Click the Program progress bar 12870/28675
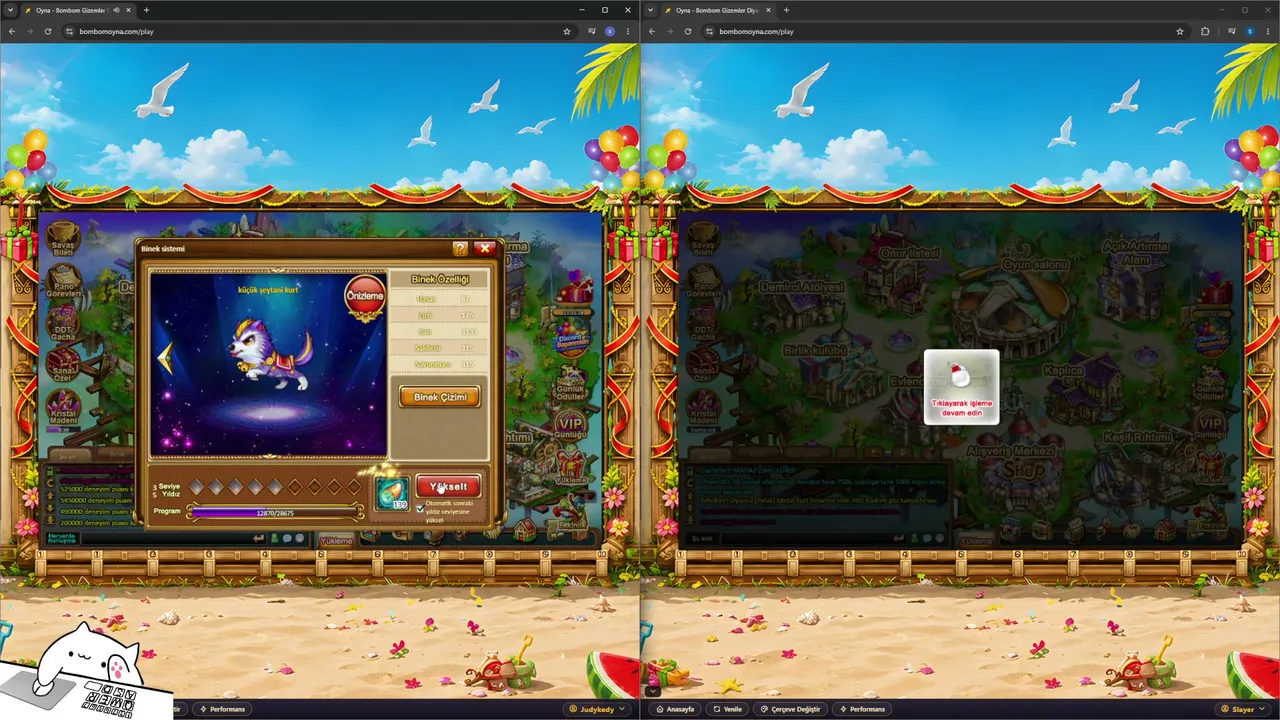 [275, 512]
